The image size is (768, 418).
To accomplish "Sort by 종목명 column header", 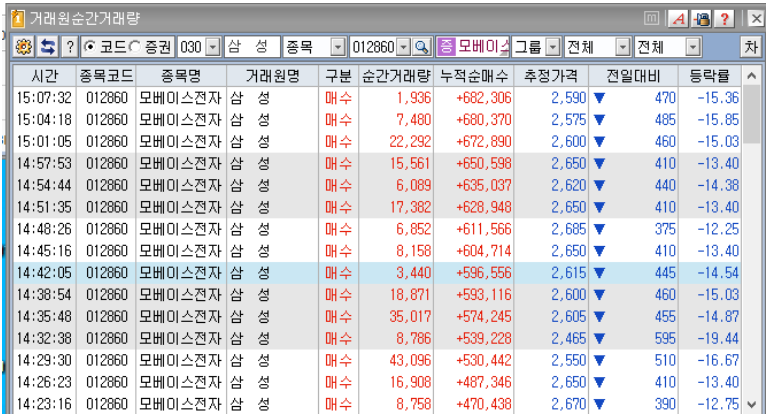I will pyautogui.click(x=181, y=75).
